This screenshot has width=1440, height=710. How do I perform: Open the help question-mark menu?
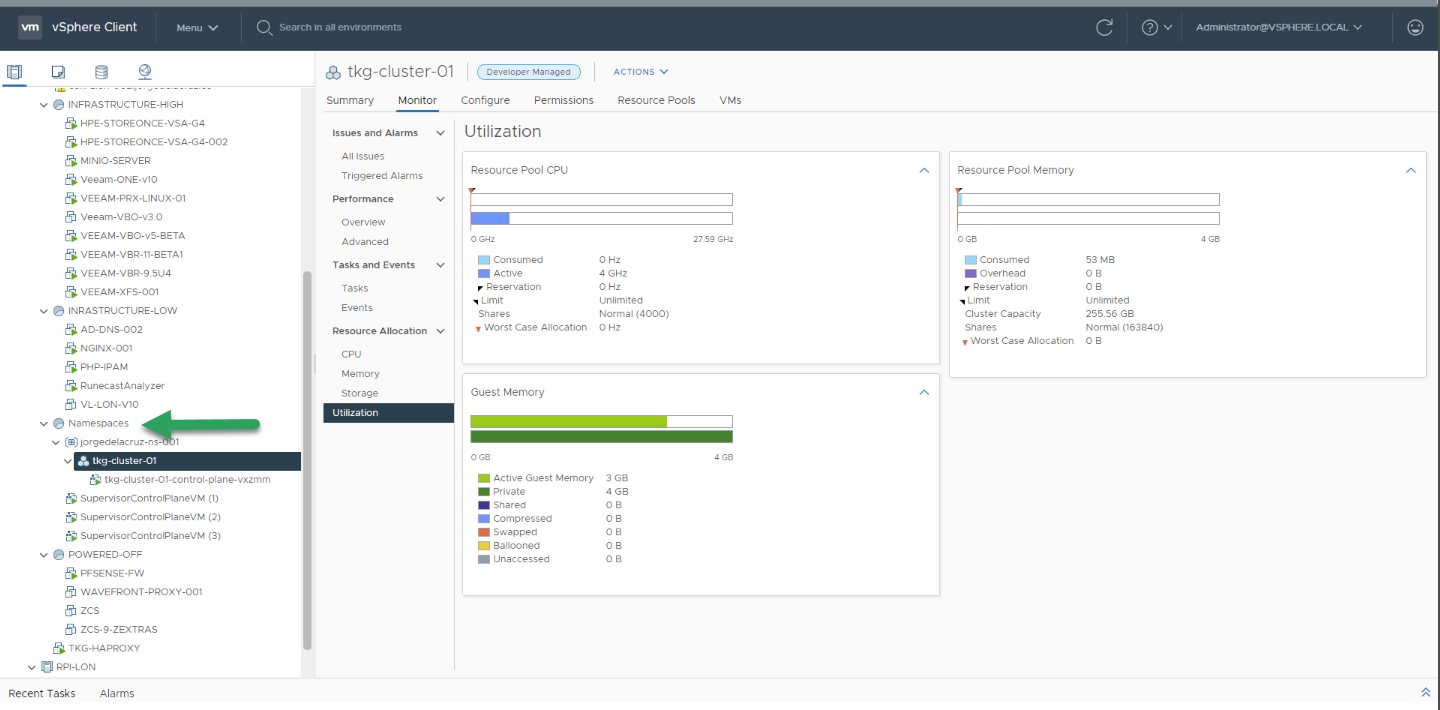coord(1156,27)
